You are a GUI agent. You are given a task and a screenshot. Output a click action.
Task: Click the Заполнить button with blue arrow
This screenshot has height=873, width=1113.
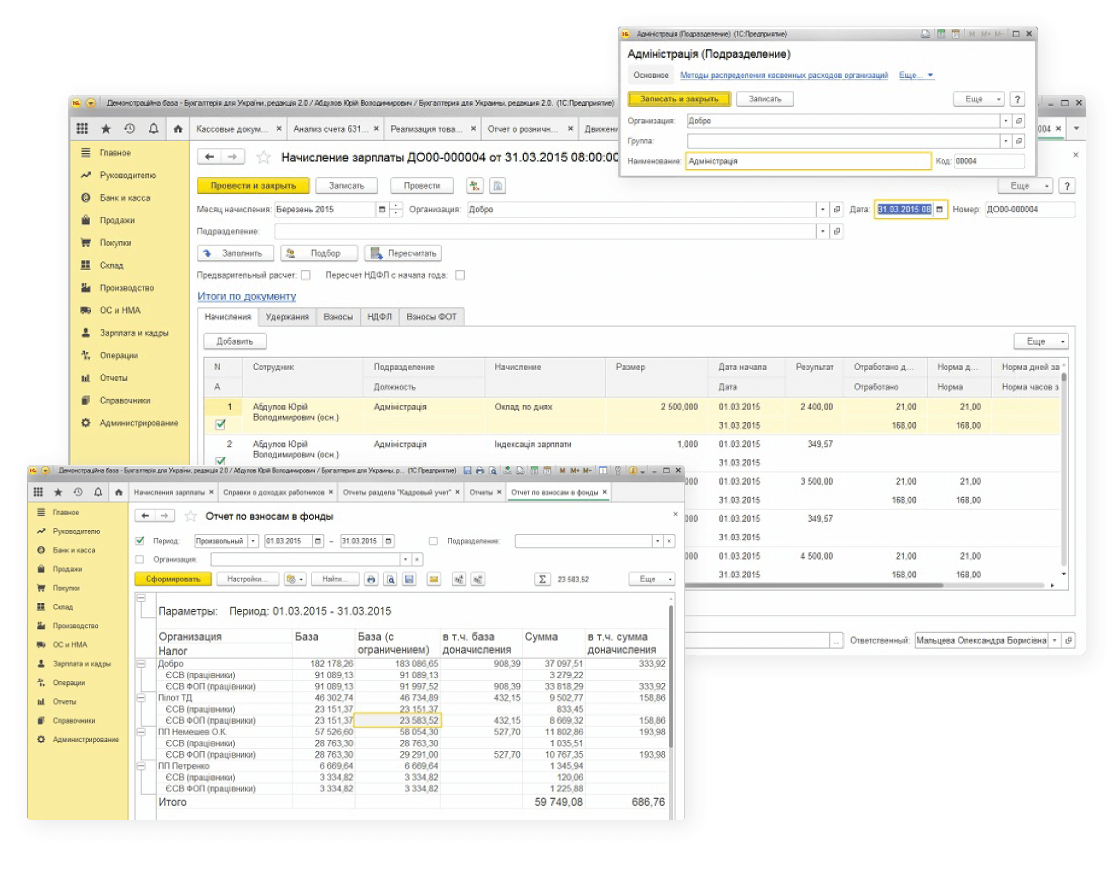[235, 253]
